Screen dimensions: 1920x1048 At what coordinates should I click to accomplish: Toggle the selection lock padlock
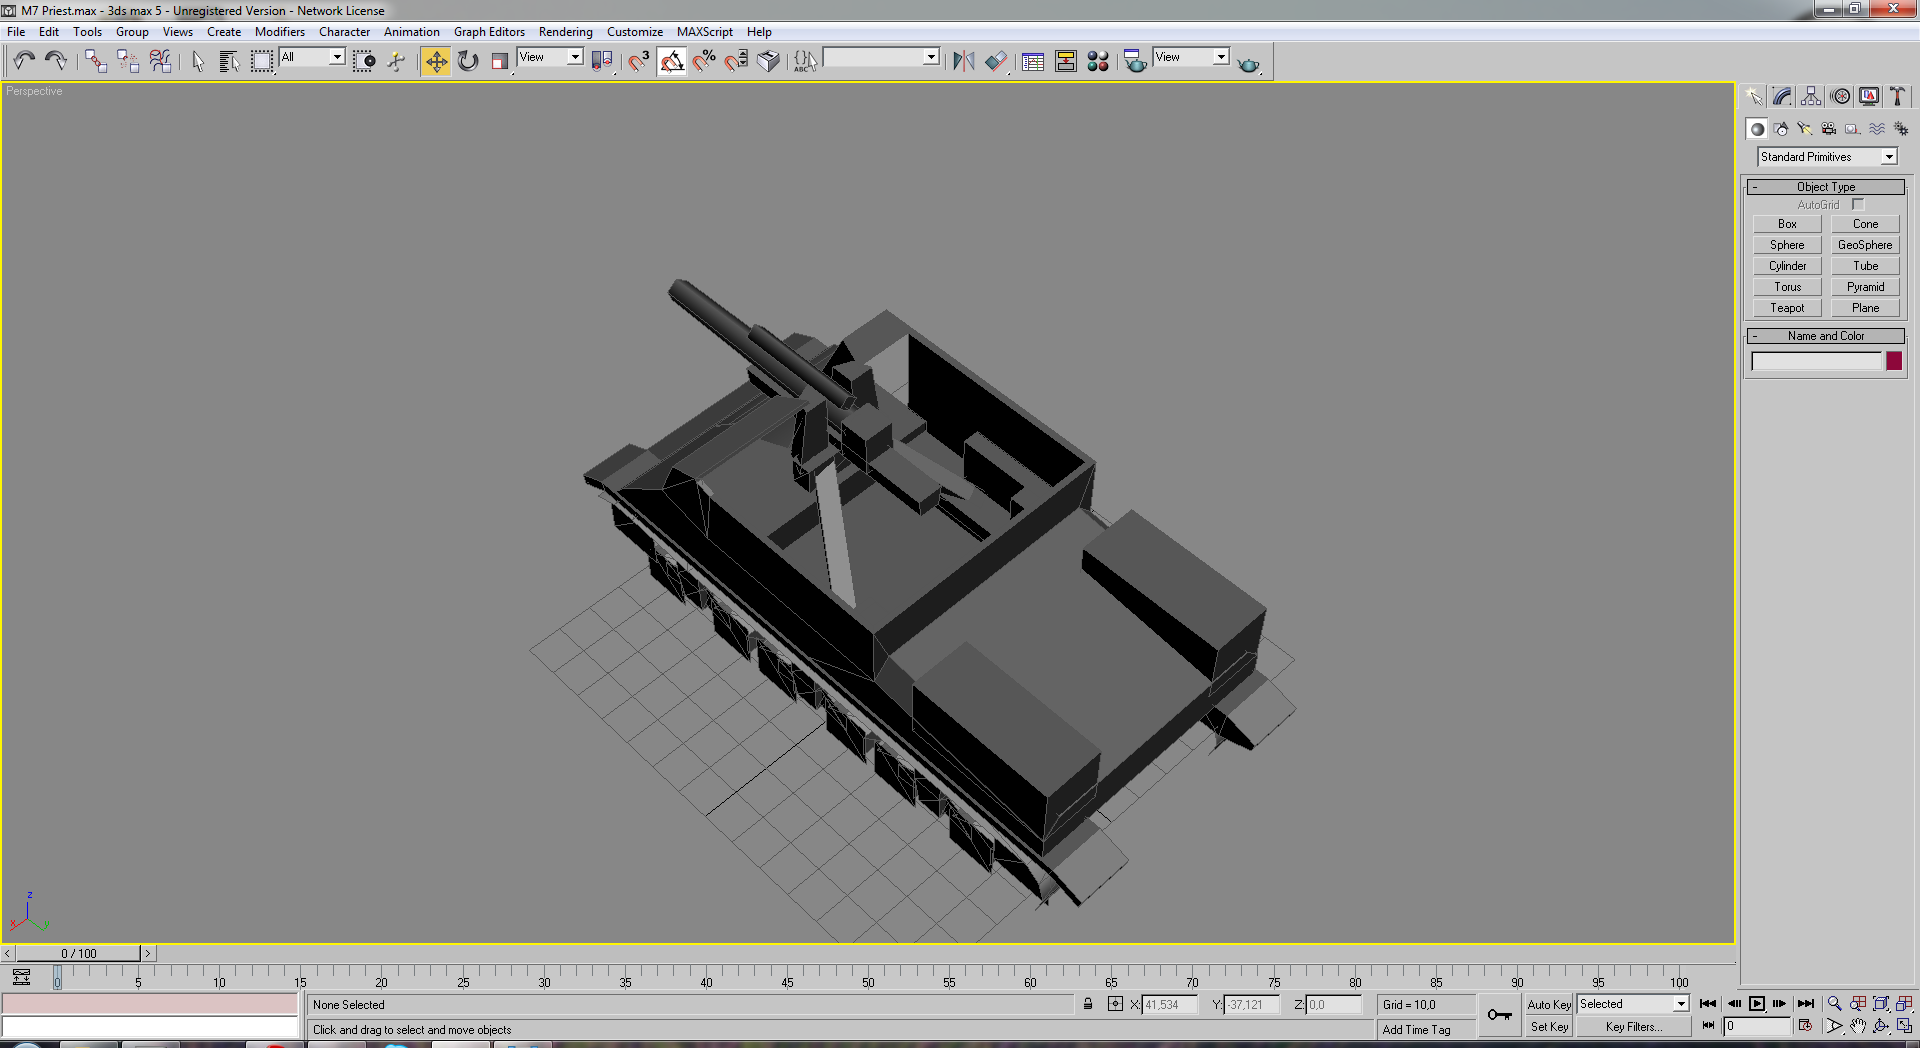[x=1088, y=1004]
